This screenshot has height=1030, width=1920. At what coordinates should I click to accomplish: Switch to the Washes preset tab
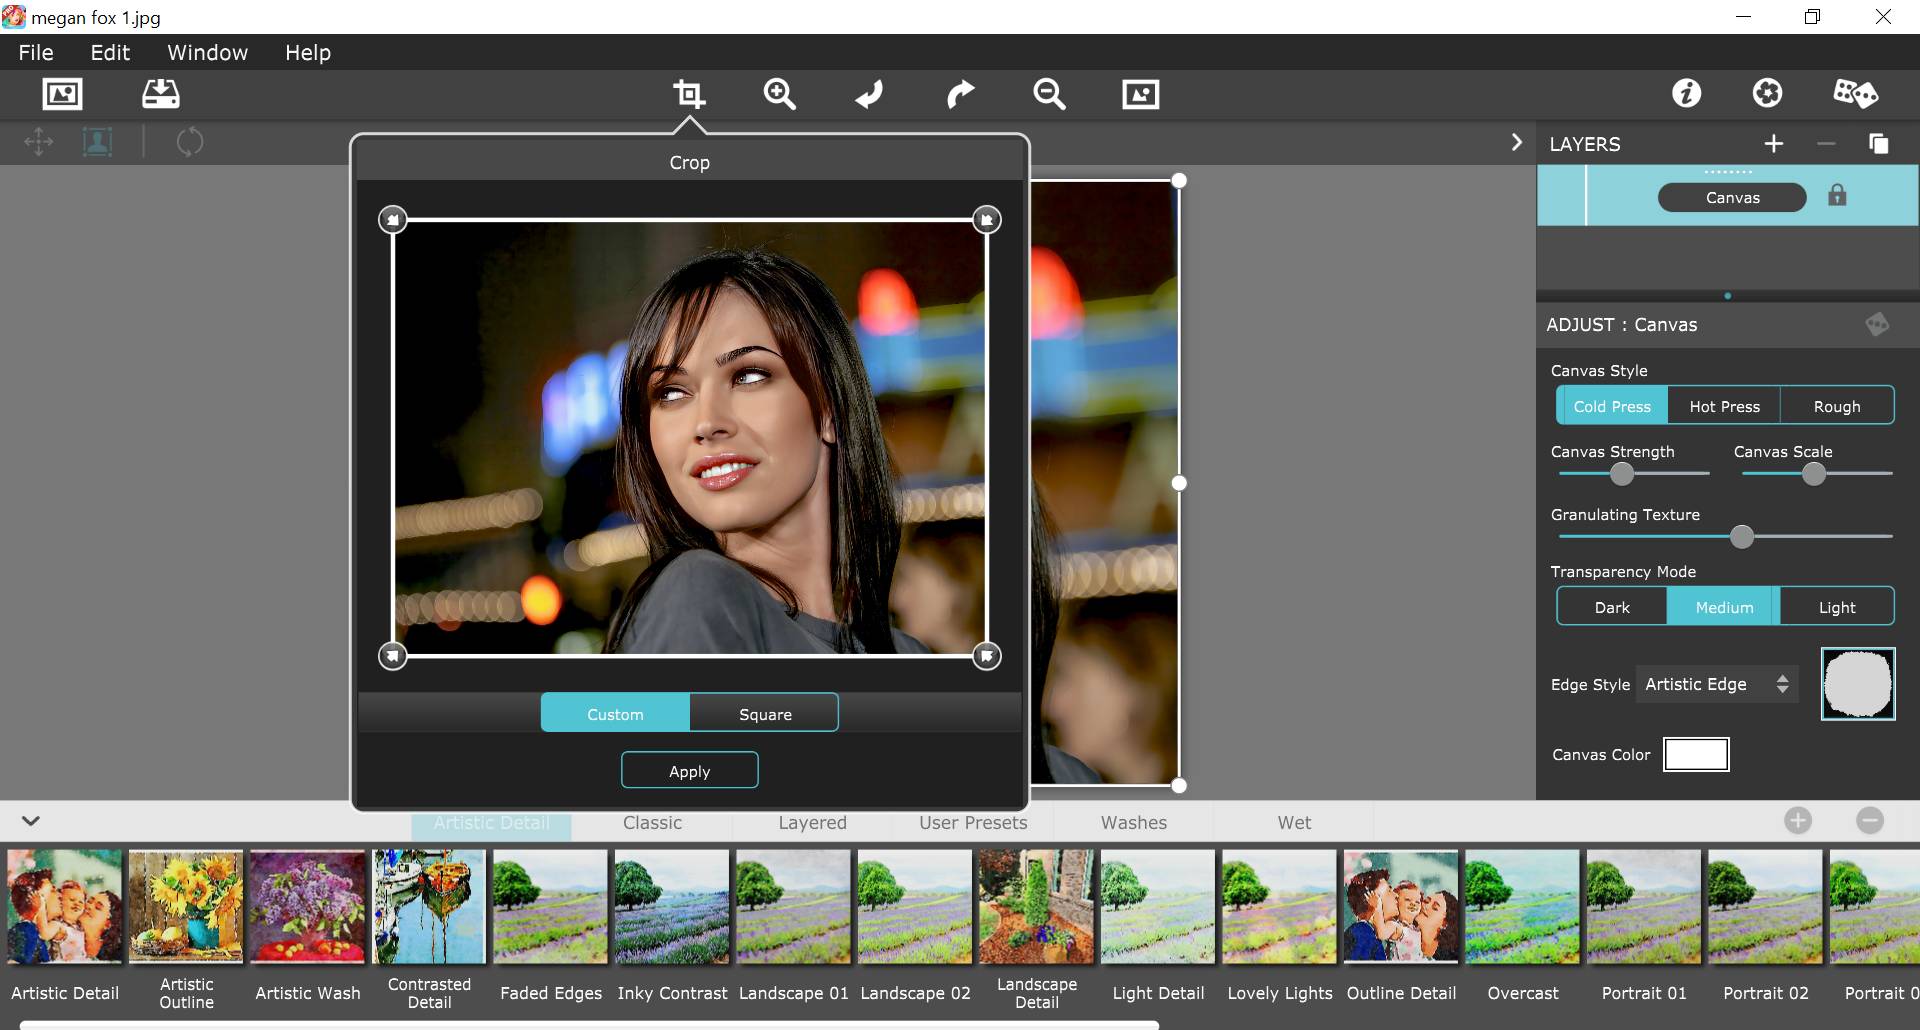coord(1133,822)
